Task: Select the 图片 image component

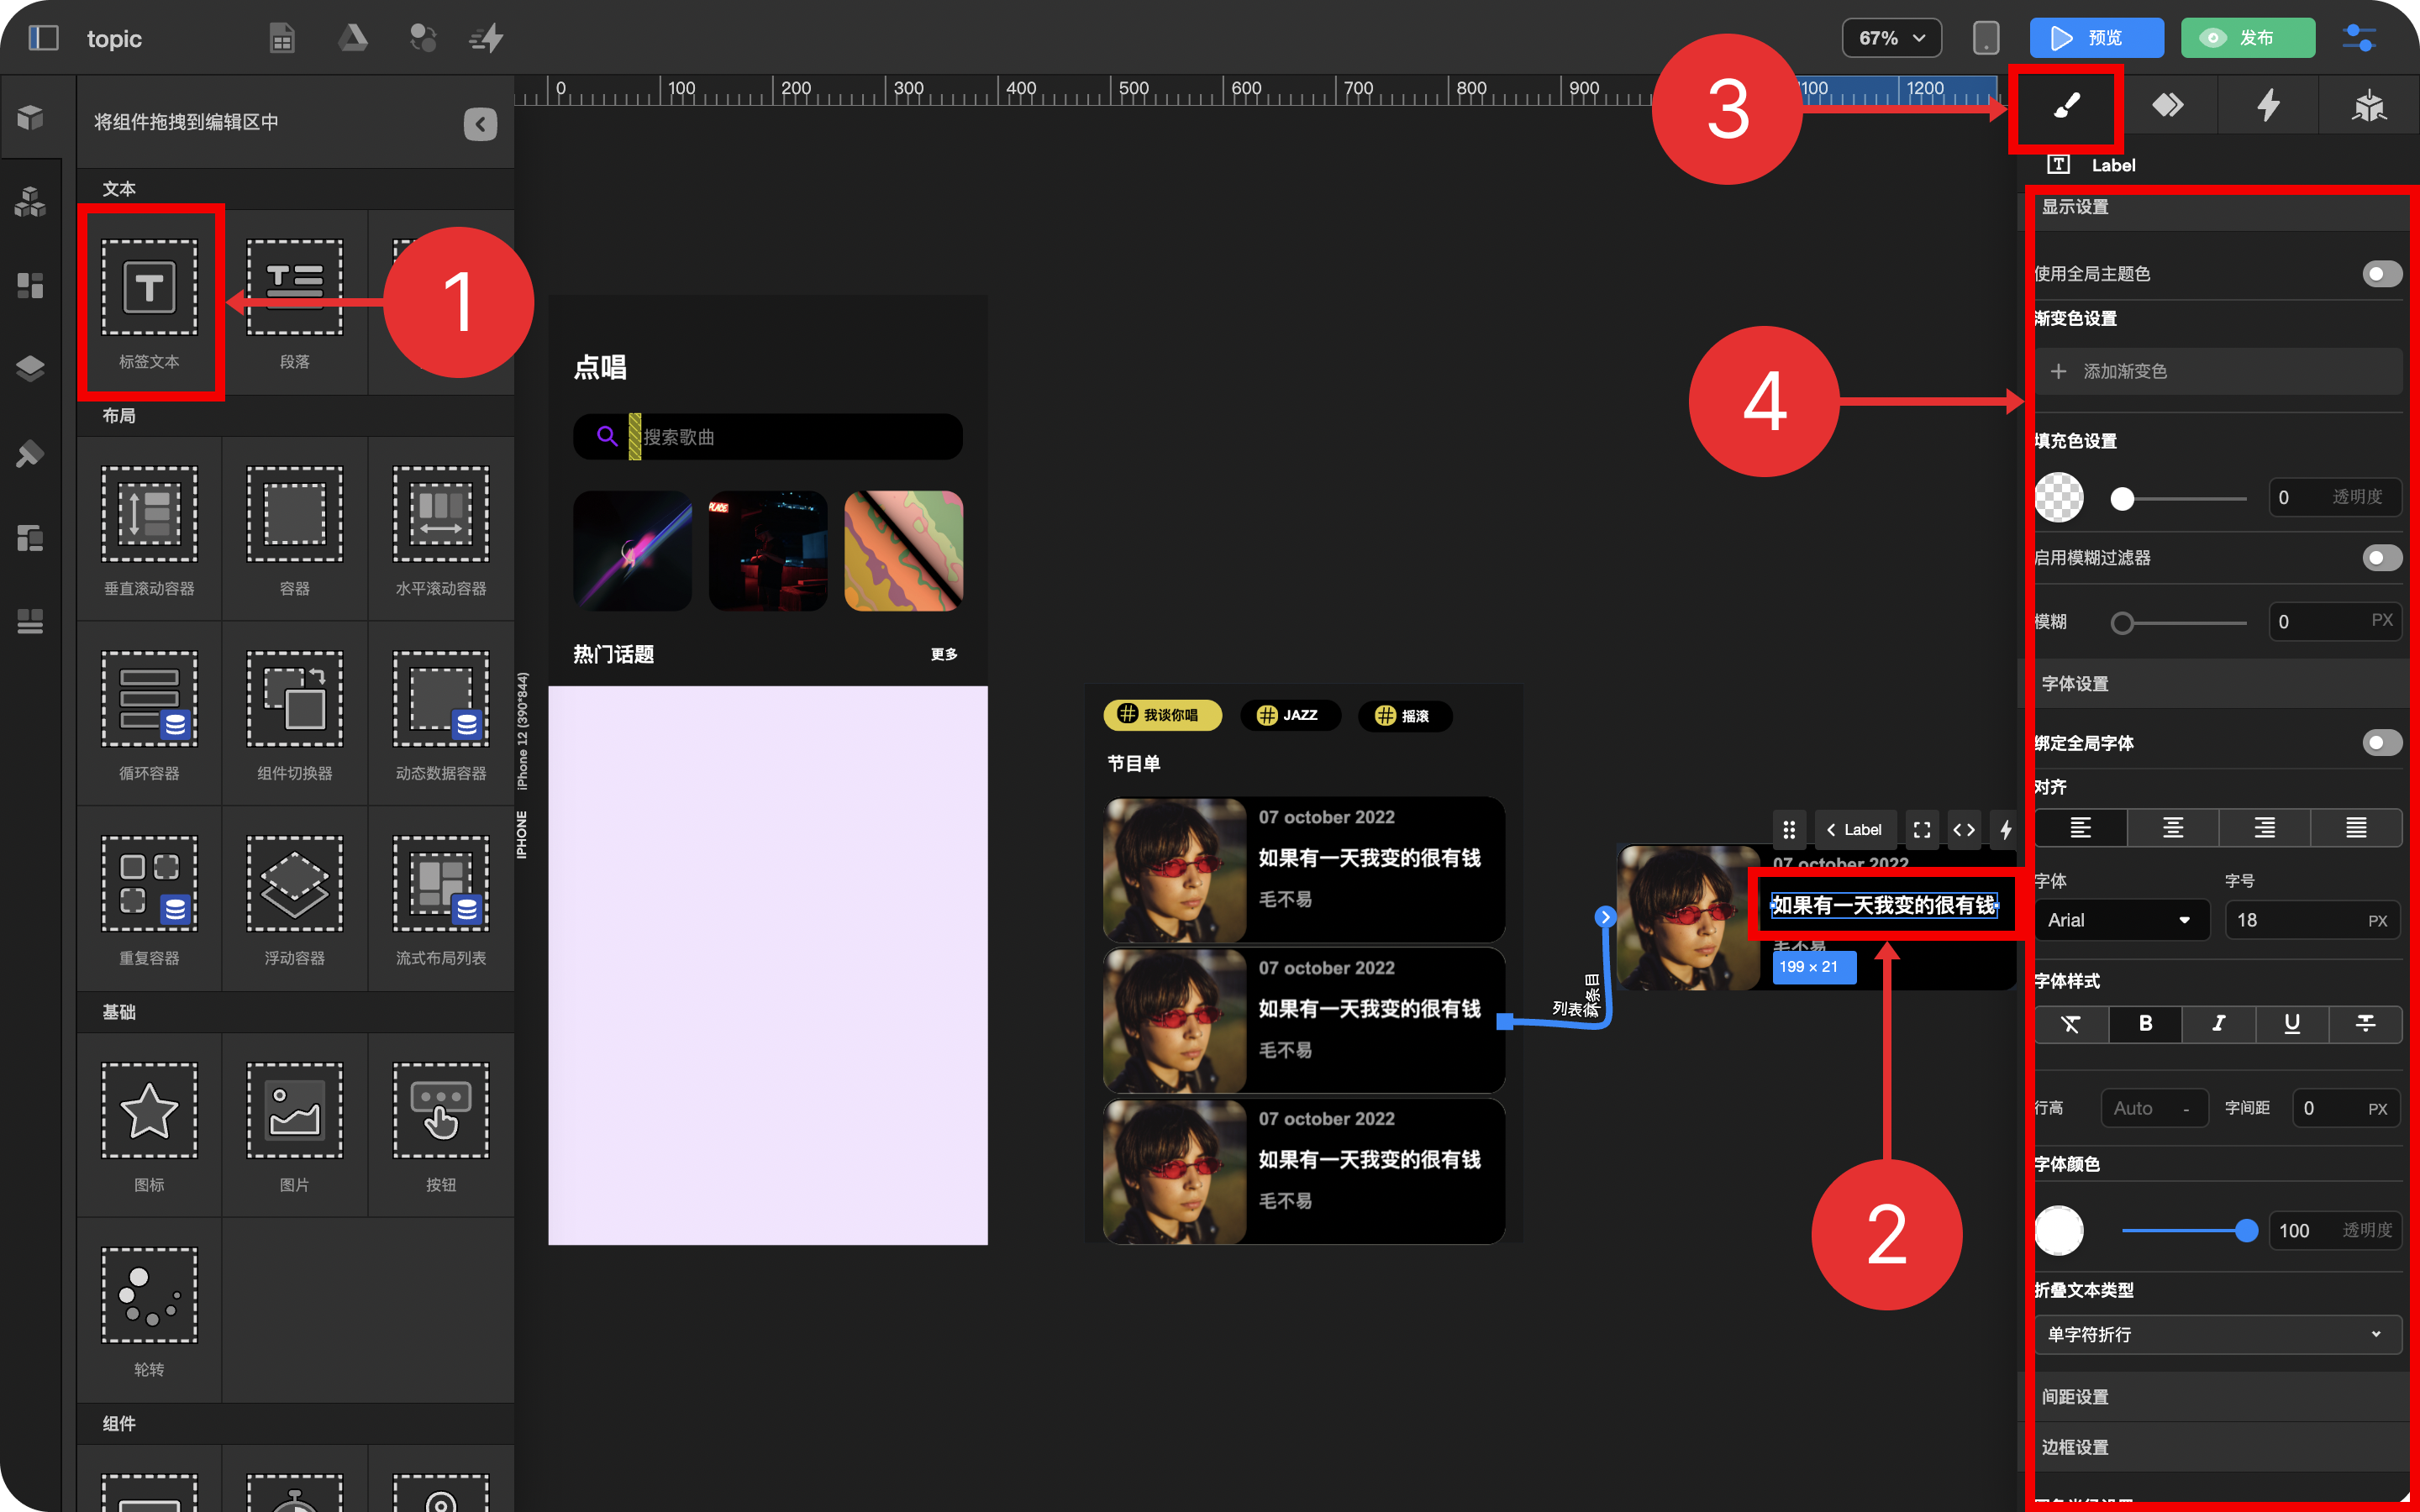Action: coord(294,1126)
